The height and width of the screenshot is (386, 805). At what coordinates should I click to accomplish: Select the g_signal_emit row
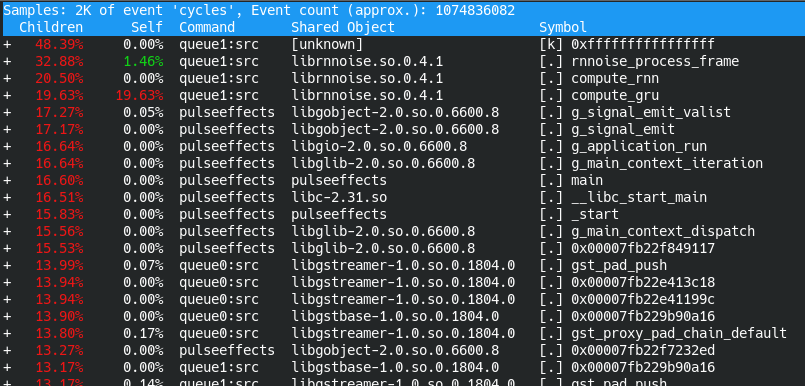(x=402, y=129)
